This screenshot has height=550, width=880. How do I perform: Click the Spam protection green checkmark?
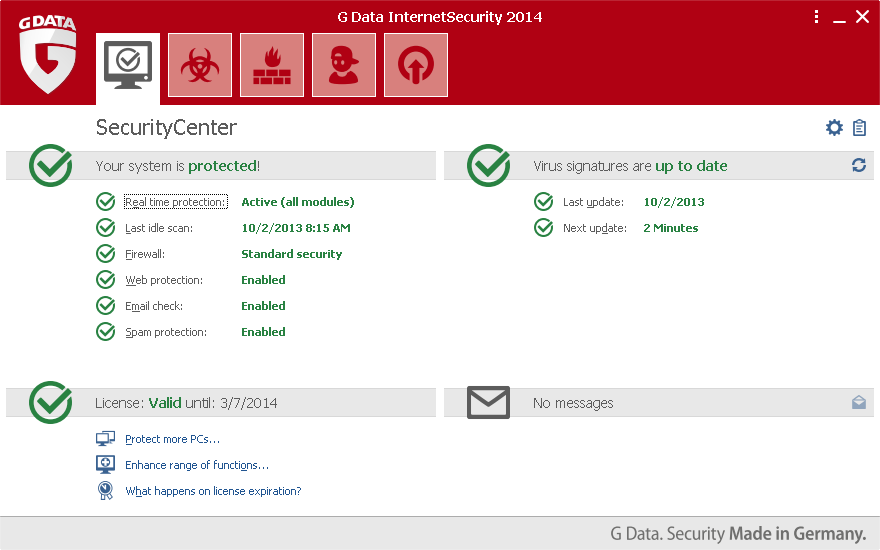pyautogui.click(x=106, y=332)
